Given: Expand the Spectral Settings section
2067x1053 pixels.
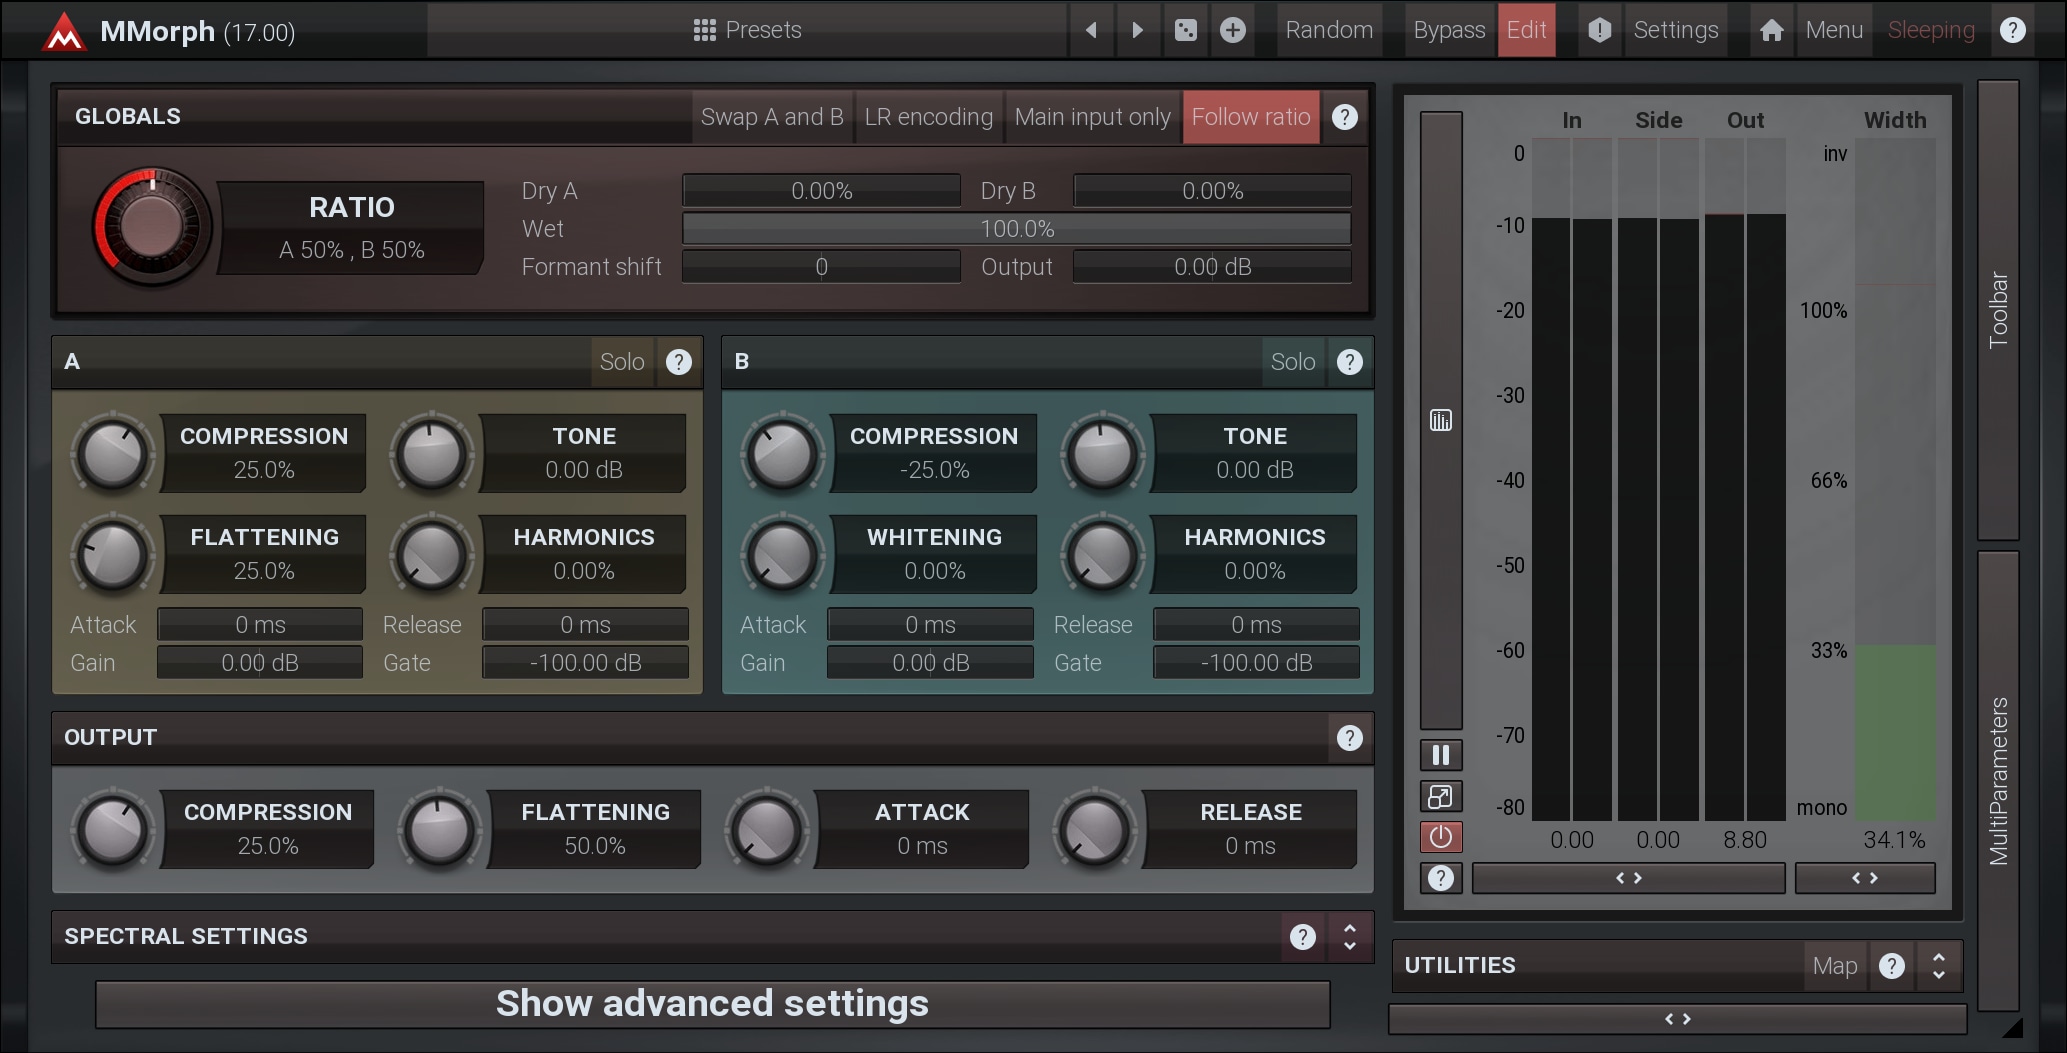Looking at the screenshot, I should [1349, 937].
